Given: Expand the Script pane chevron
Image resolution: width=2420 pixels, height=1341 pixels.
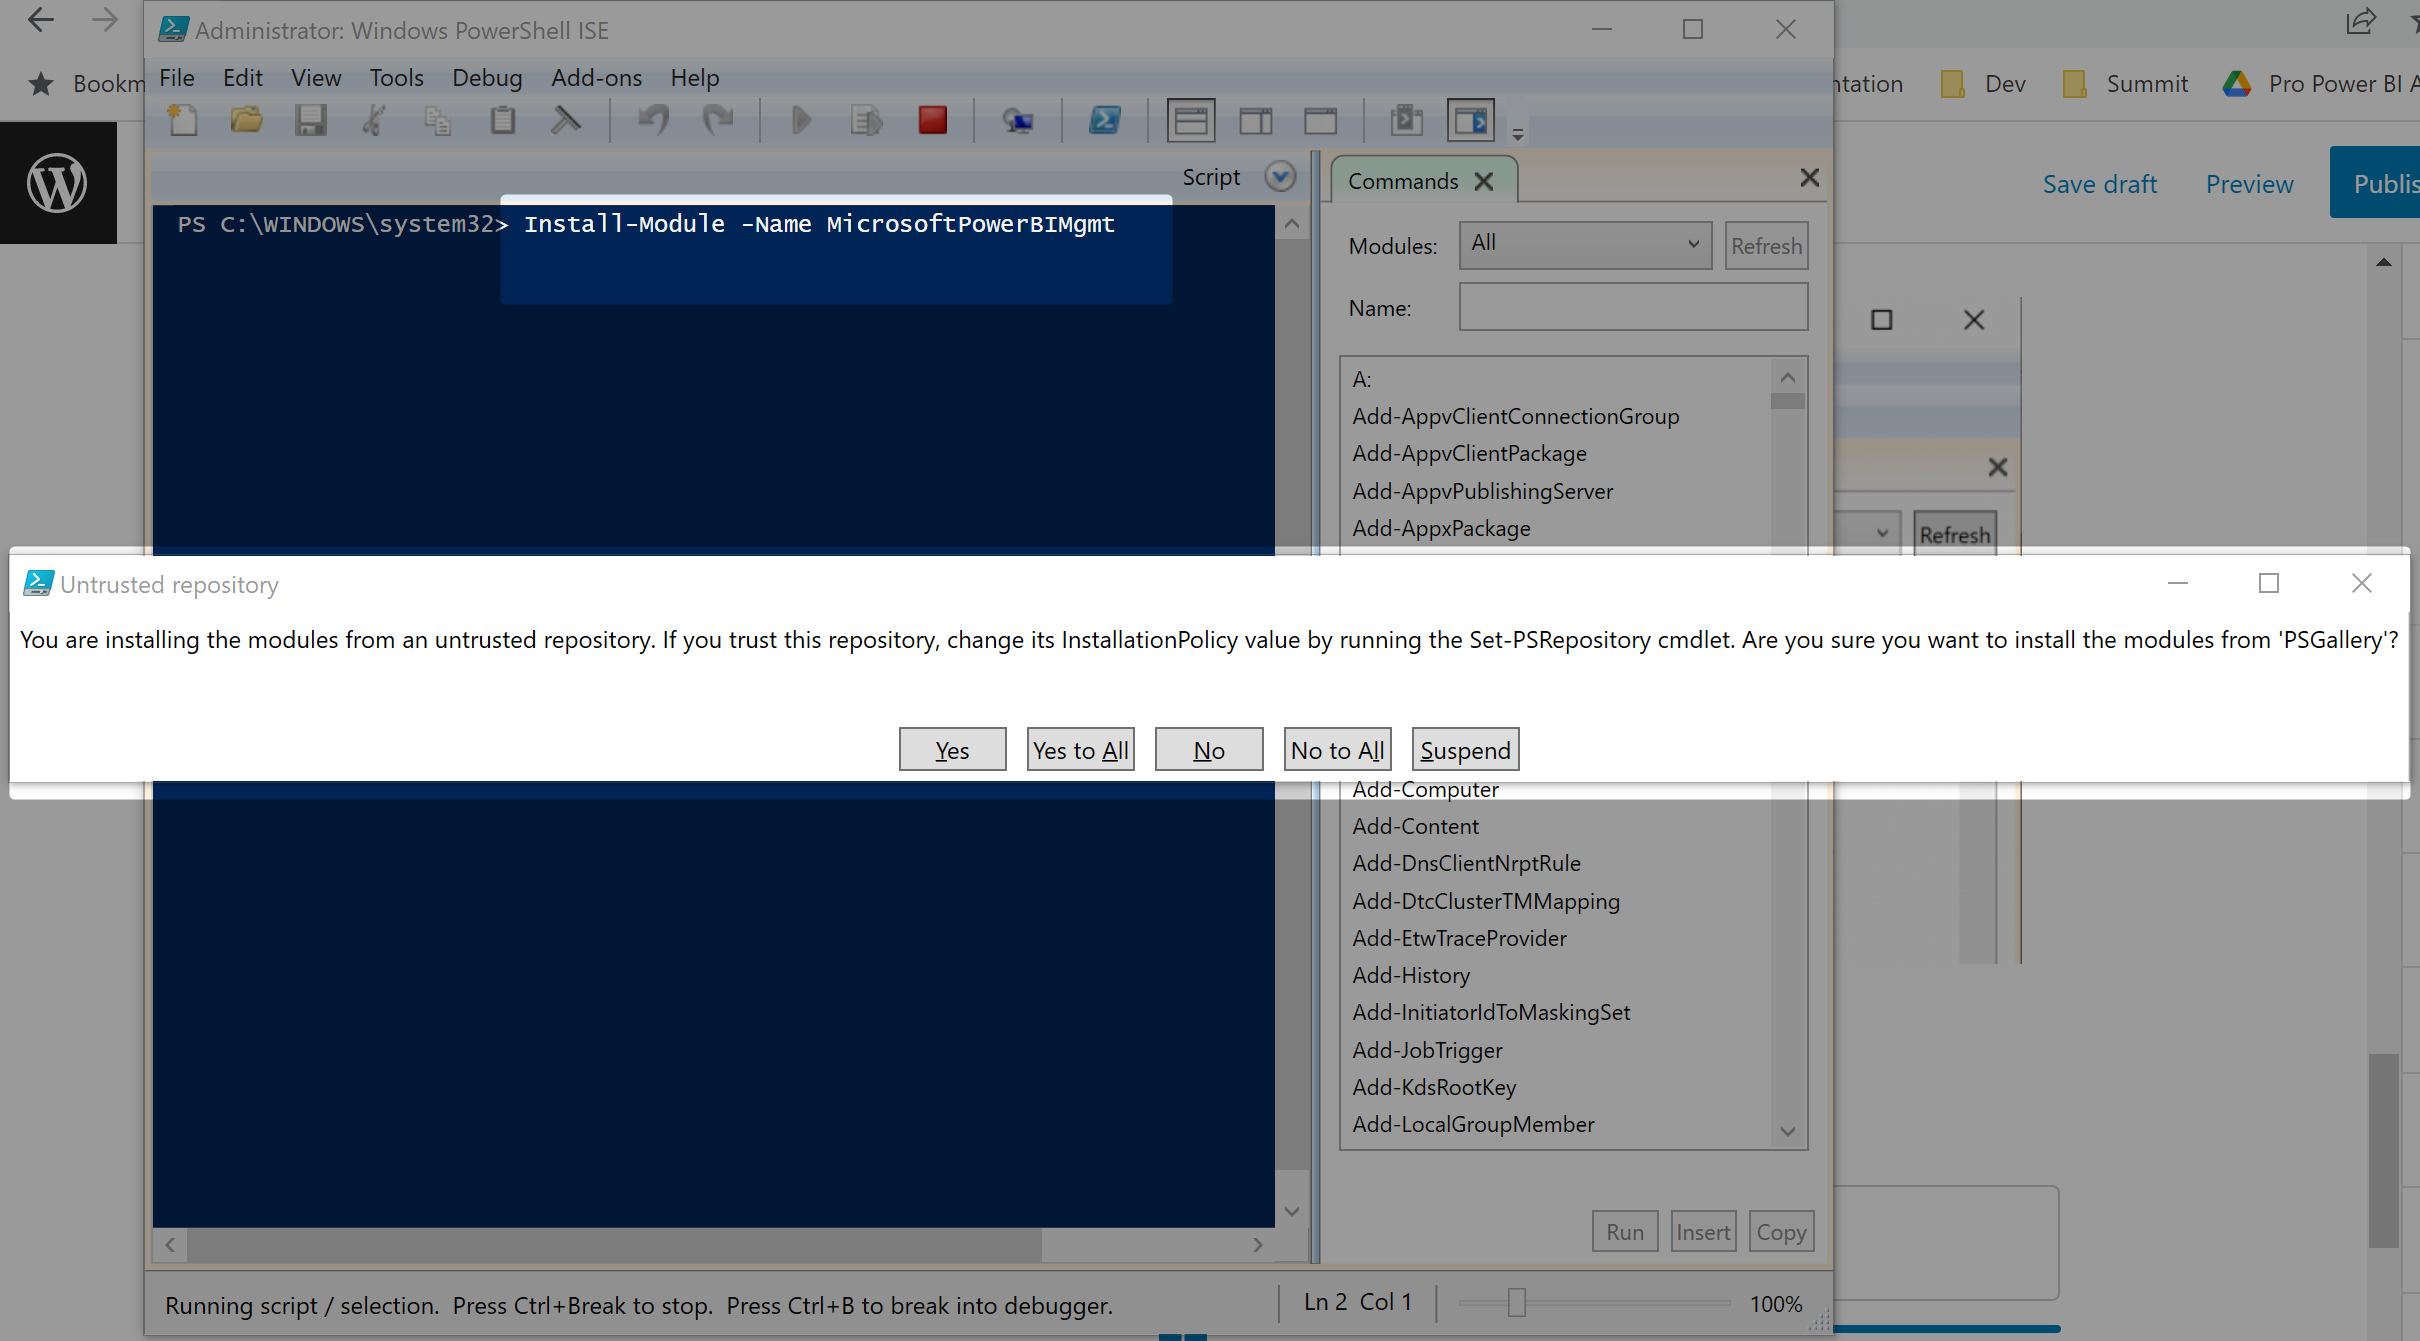Looking at the screenshot, I should click(1280, 177).
